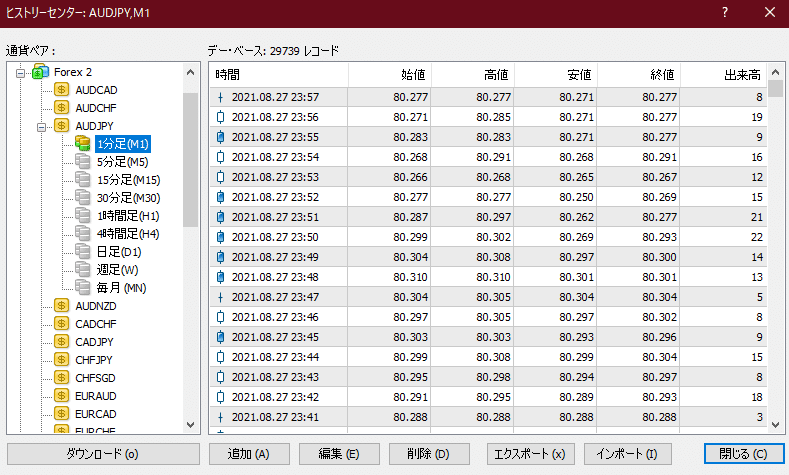789x475 pixels.
Task: Click the data table scroll down arrow
Action: pos(775,425)
